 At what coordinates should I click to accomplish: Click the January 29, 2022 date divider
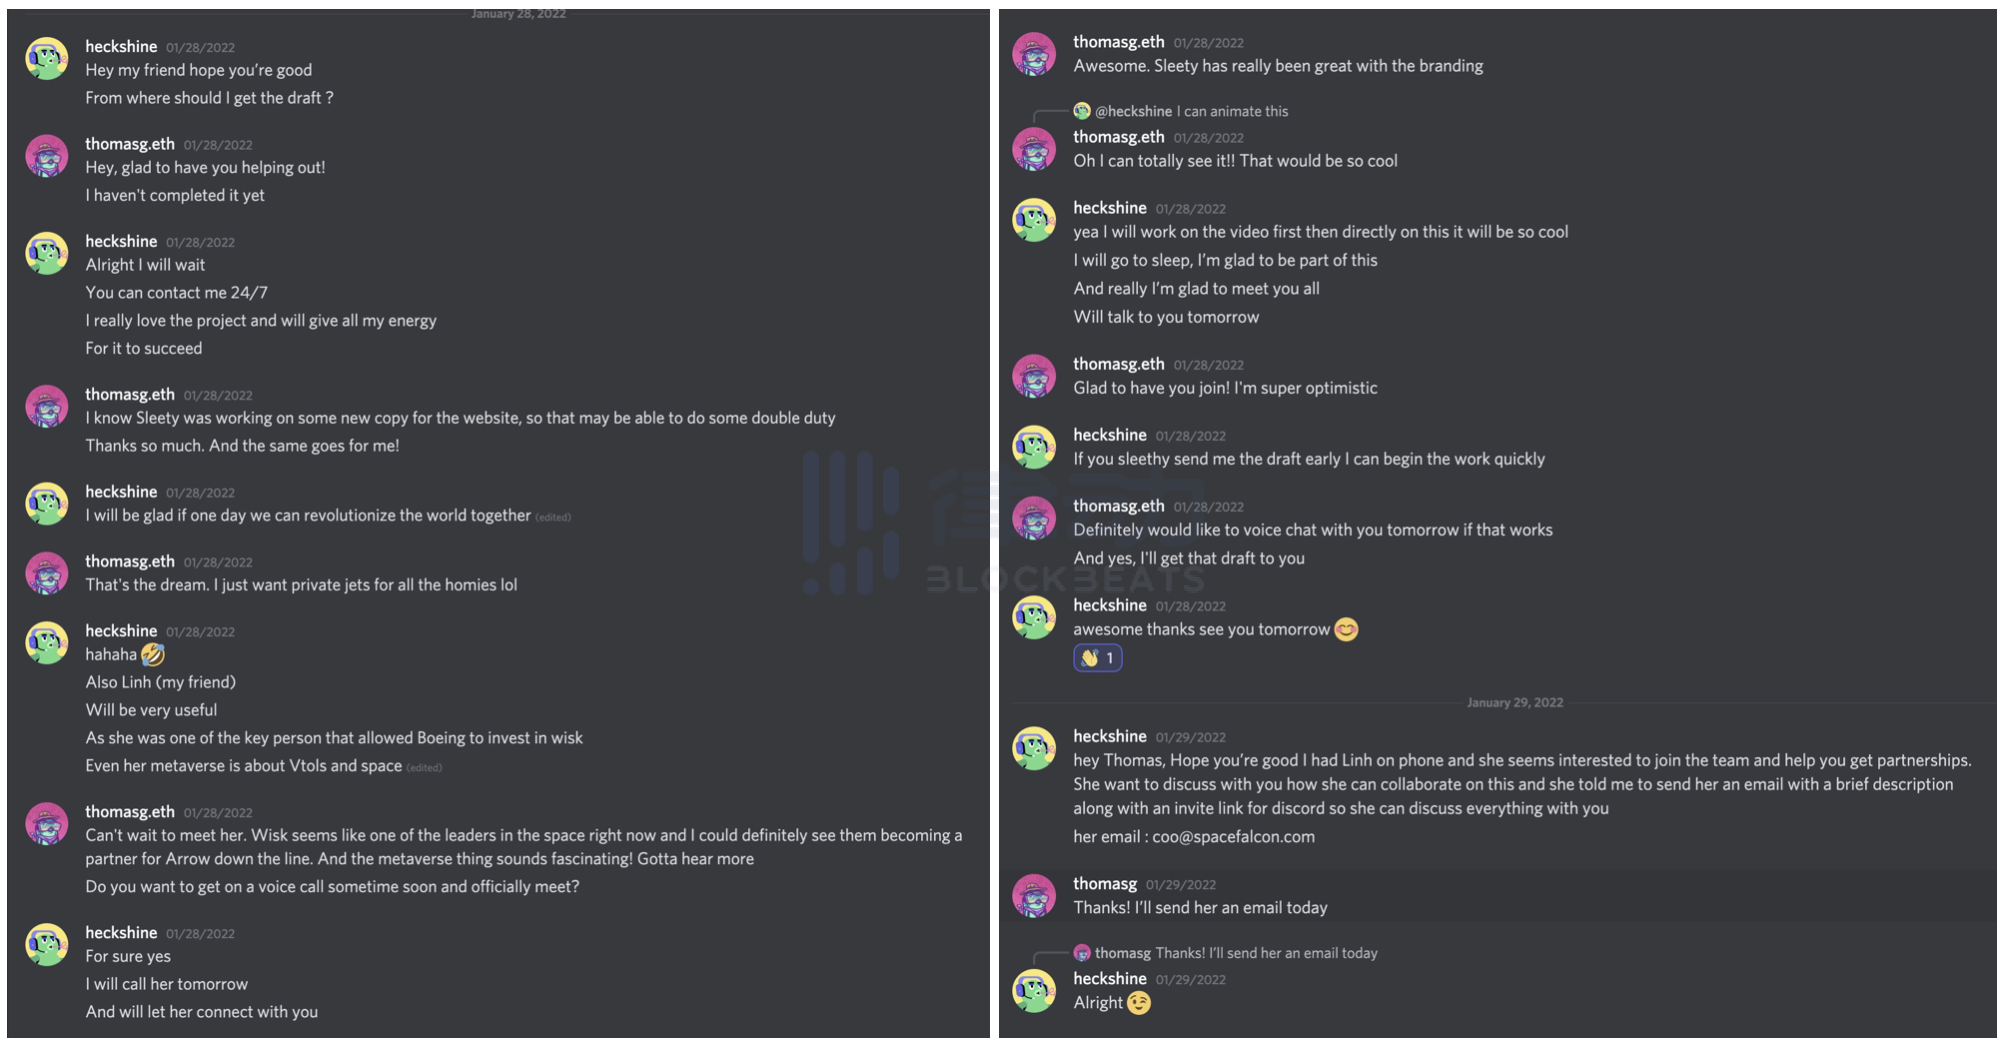pyautogui.click(x=1514, y=703)
